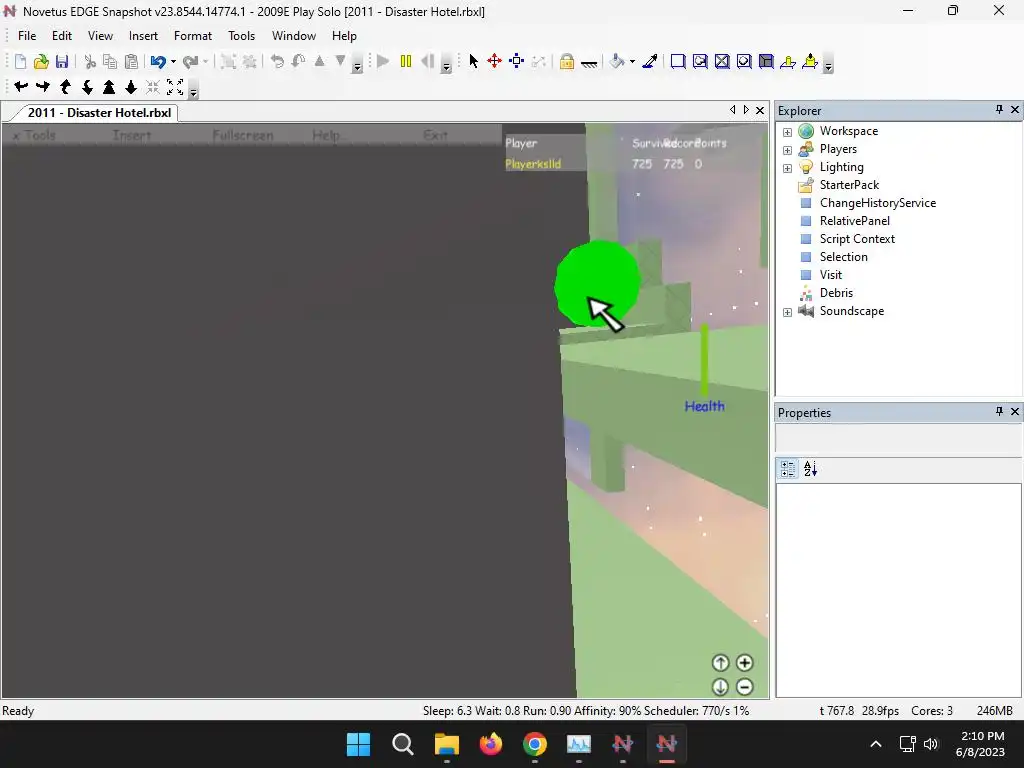Choose the Inlet surface tool
This screenshot has width=1024, height=768.
[766, 61]
